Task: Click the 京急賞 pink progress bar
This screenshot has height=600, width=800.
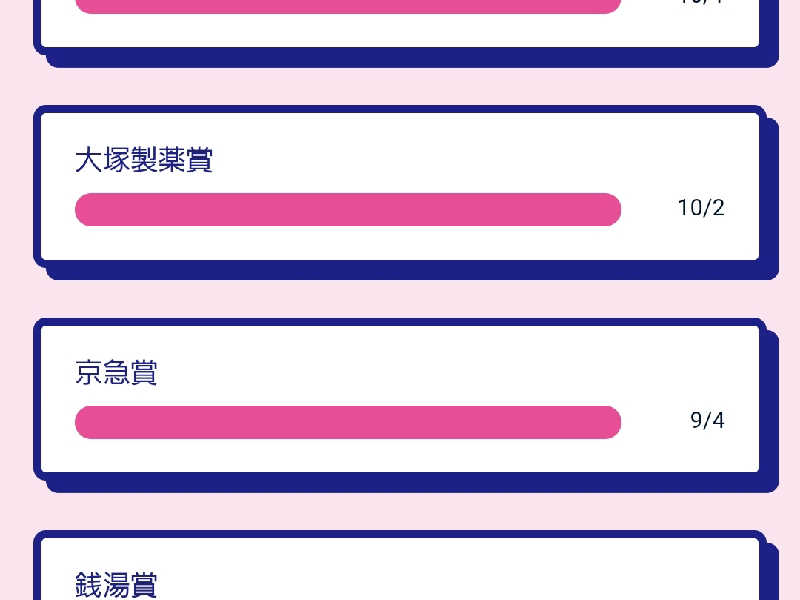Action: pyautogui.click(x=348, y=423)
